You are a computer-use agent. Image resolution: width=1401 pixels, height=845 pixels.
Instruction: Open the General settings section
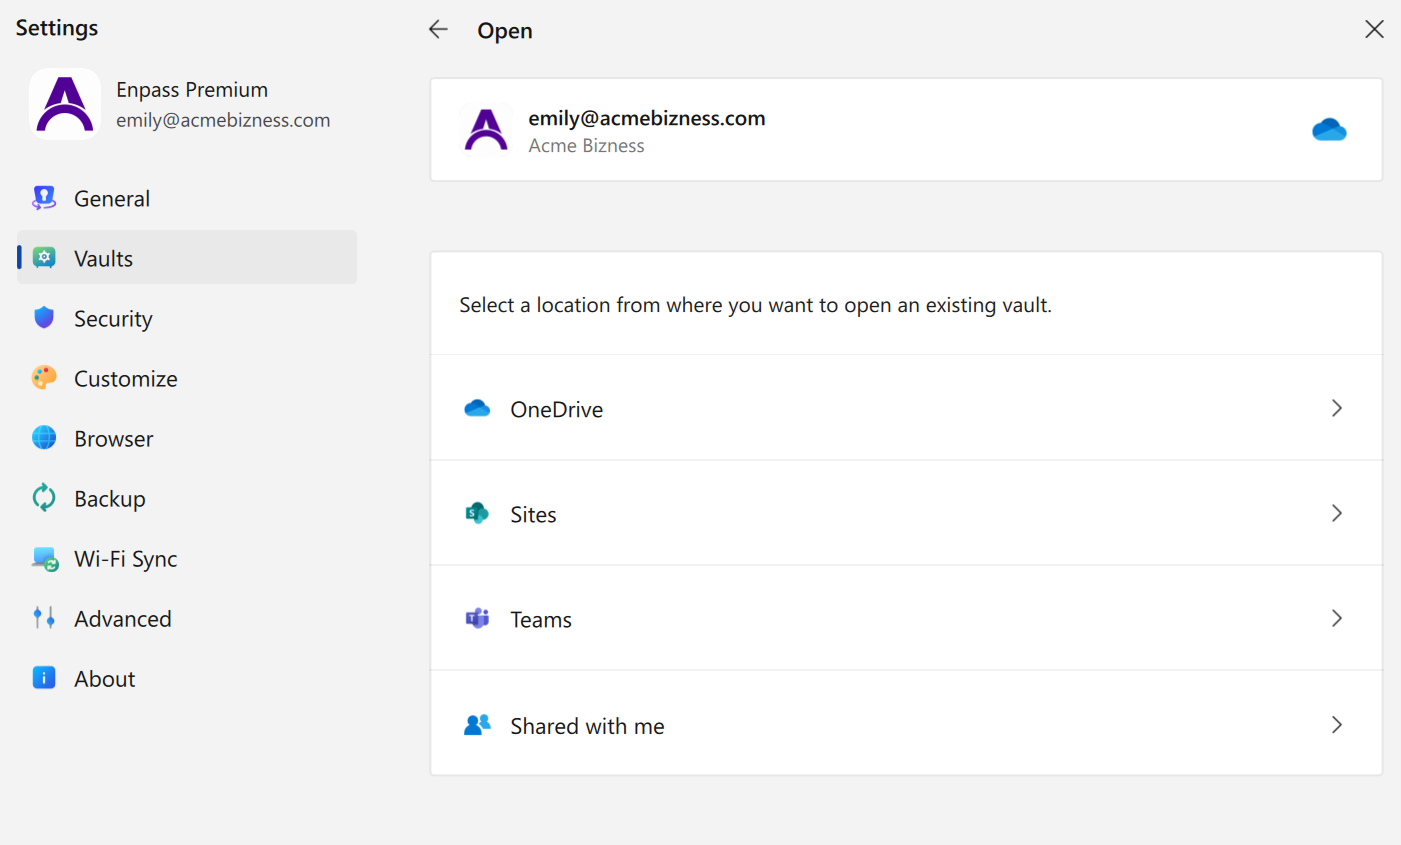(x=187, y=198)
